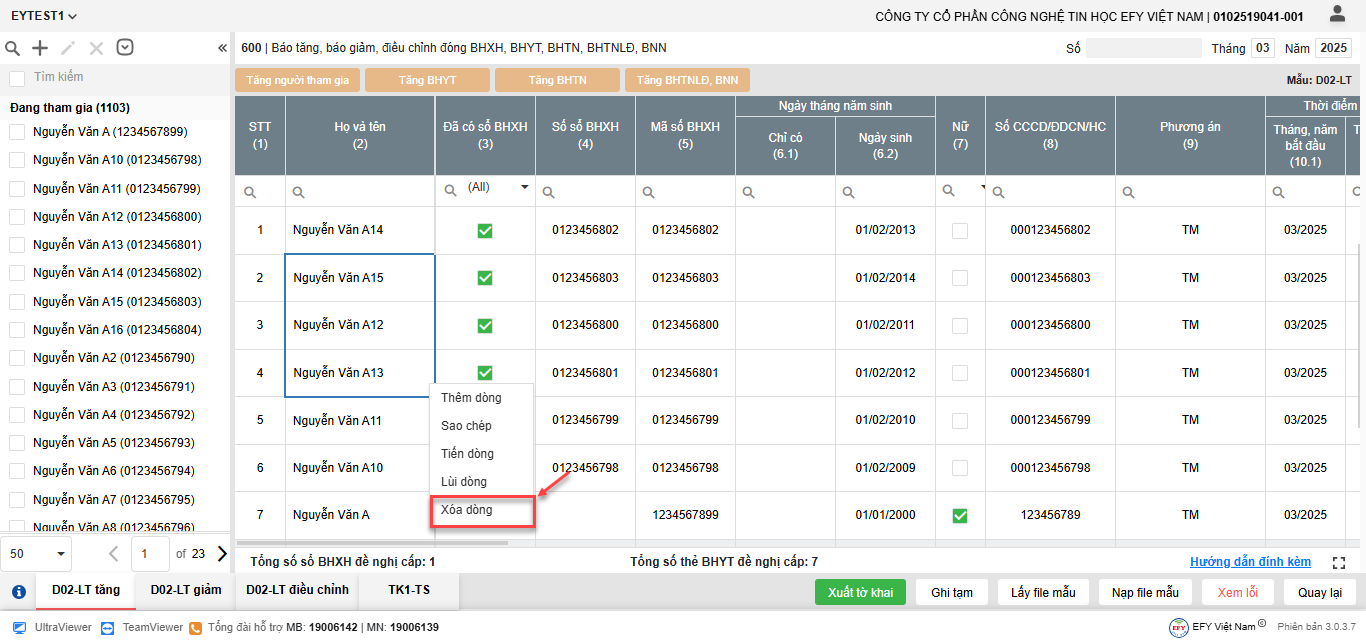The image size is (1366, 641).
Task: Tick checkbox for Nguyễn Văn A10 in list
Action: 17,160
